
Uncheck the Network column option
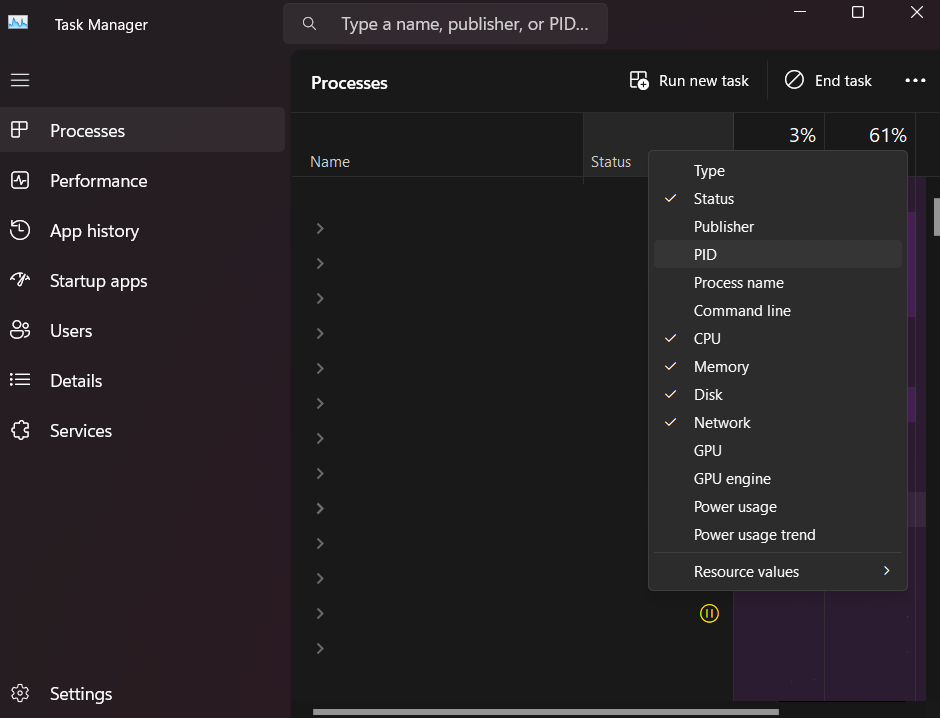tap(778, 423)
